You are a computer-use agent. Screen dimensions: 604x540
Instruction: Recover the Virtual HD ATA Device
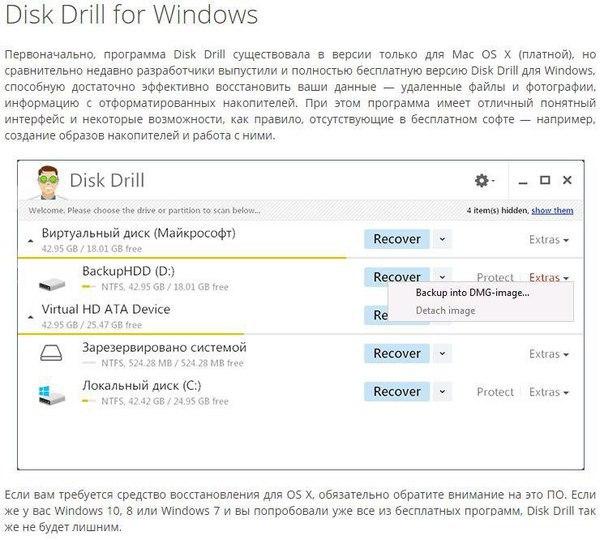tap(376, 315)
